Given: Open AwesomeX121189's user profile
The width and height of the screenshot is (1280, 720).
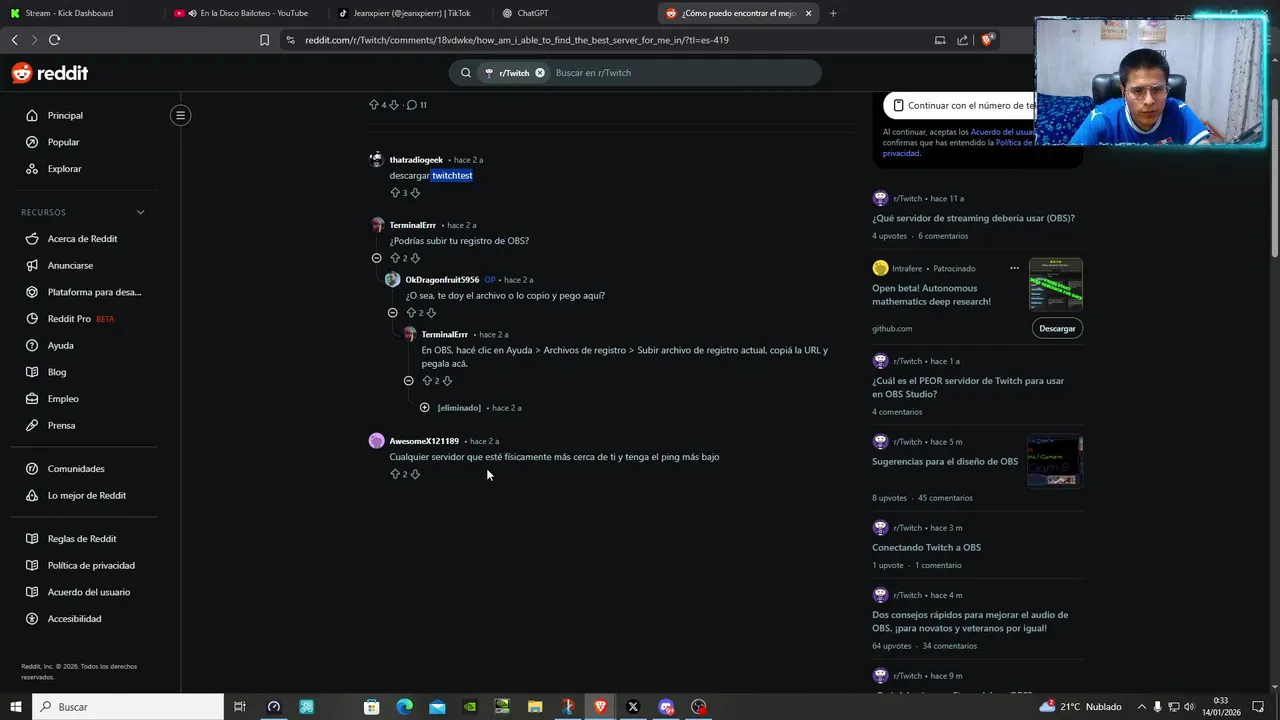Looking at the screenshot, I should [x=424, y=441].
